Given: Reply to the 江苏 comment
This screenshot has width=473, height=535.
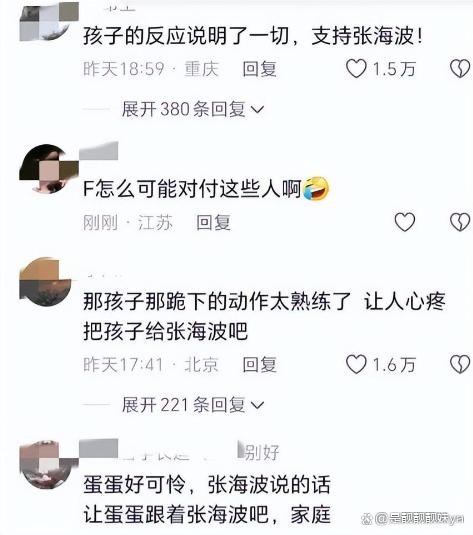Looking at the screenshot, I should pos(213,222).
